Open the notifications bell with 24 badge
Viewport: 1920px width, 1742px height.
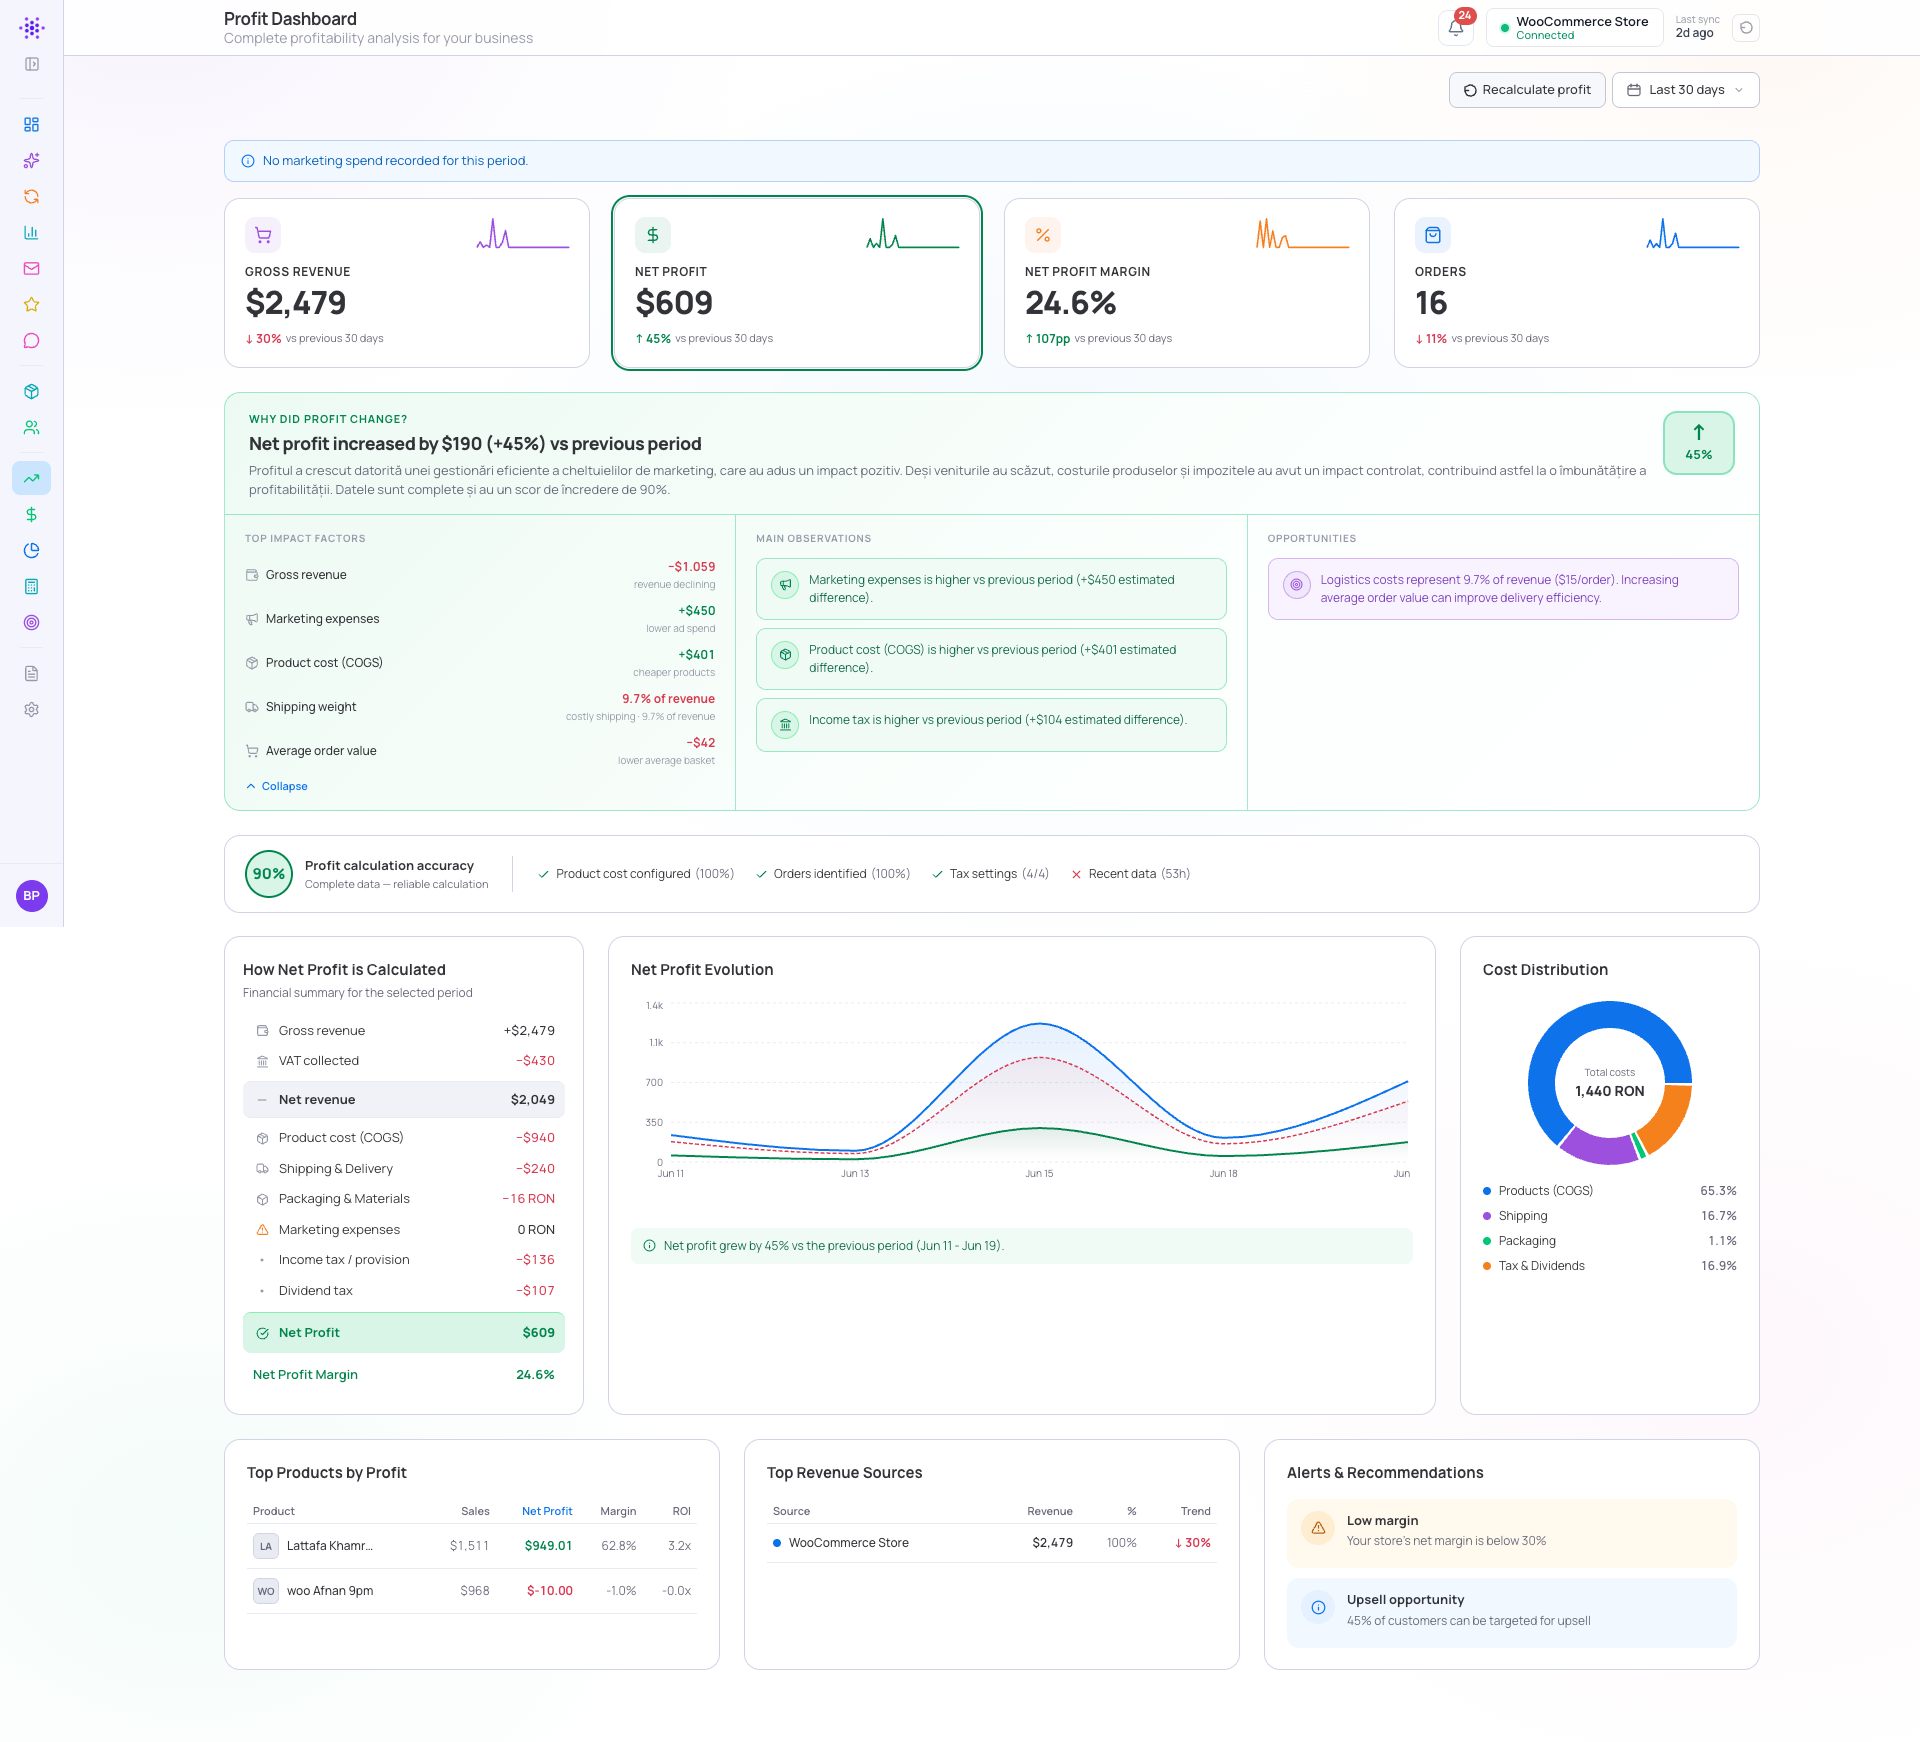coord(1456,28)
